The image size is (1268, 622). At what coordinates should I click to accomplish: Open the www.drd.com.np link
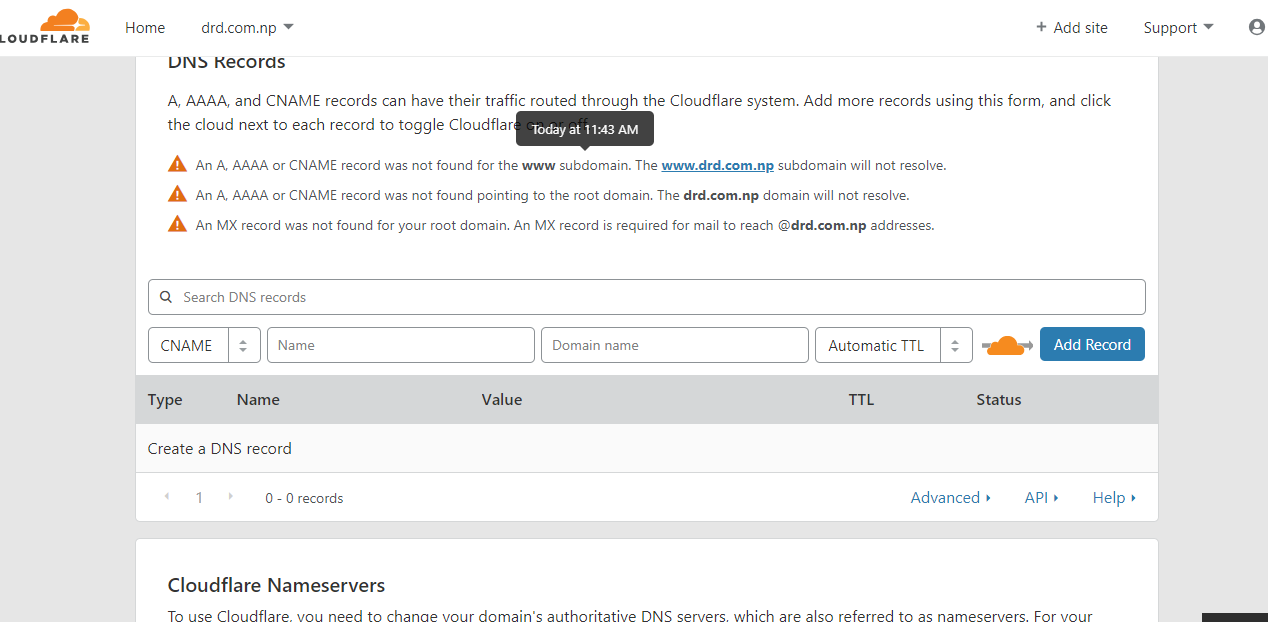[x=718, y=165]
